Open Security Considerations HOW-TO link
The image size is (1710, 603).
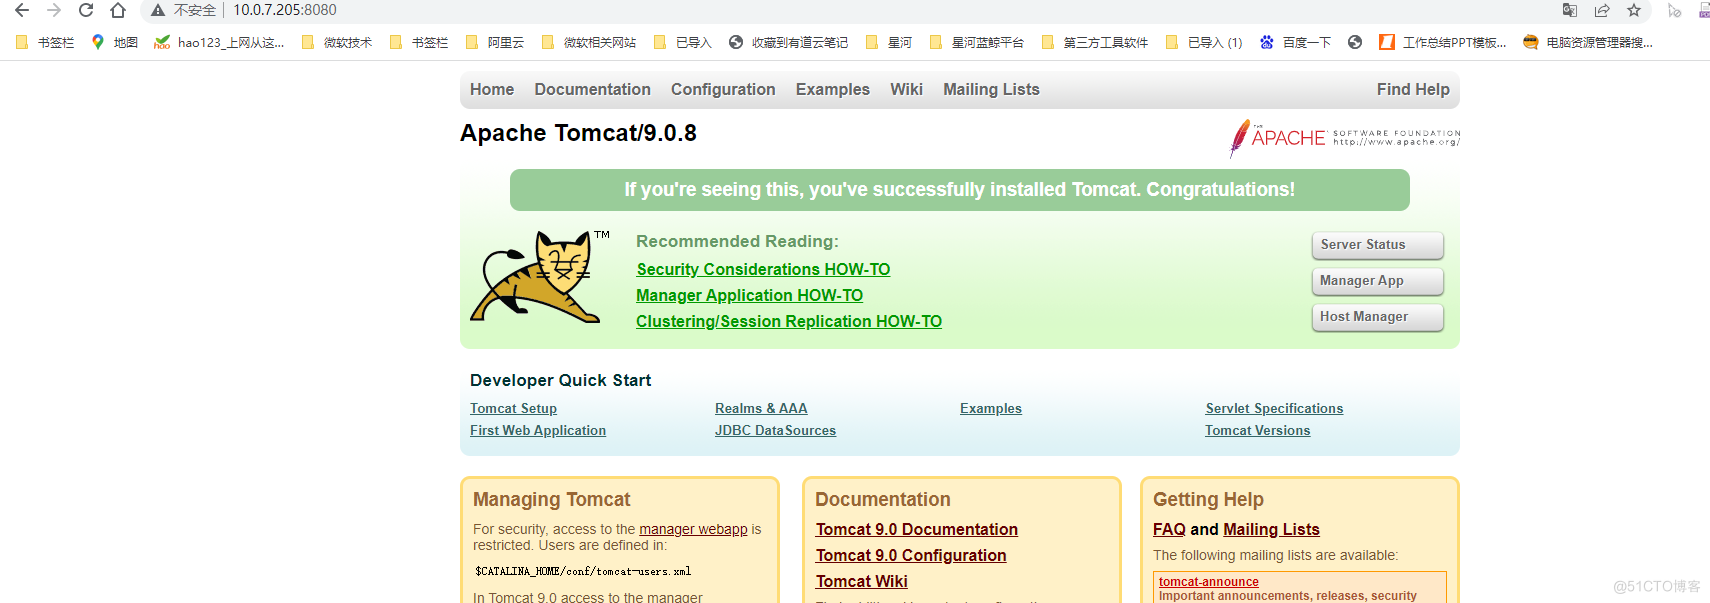763,269
